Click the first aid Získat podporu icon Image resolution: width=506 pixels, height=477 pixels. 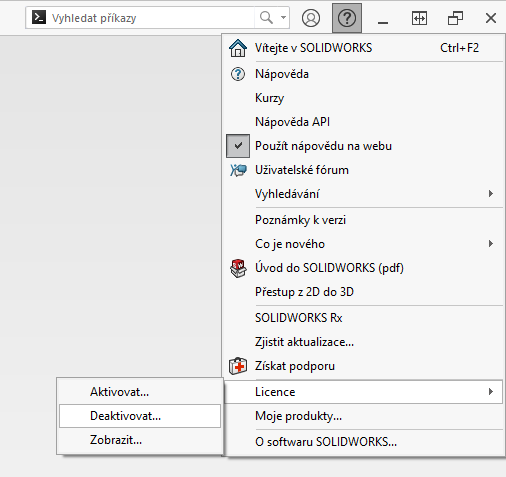238,366
